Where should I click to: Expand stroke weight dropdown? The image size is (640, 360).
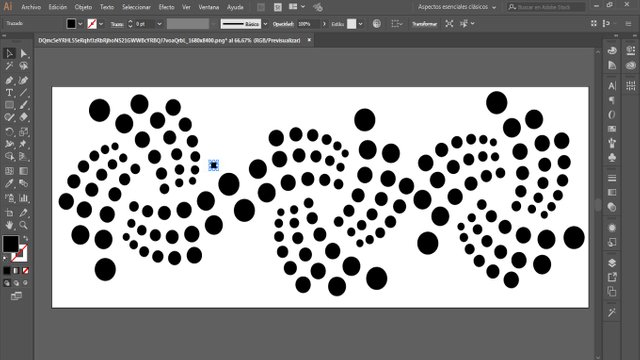(x=159, y=24)
